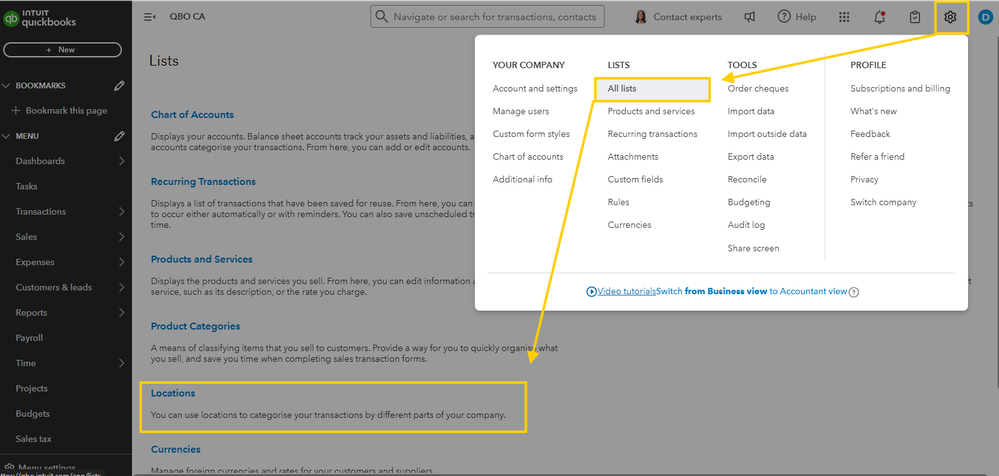This screenshot has height=476, width=999.
Task: Select Budgeting under Tools
Action: click(x=749, y=202)
